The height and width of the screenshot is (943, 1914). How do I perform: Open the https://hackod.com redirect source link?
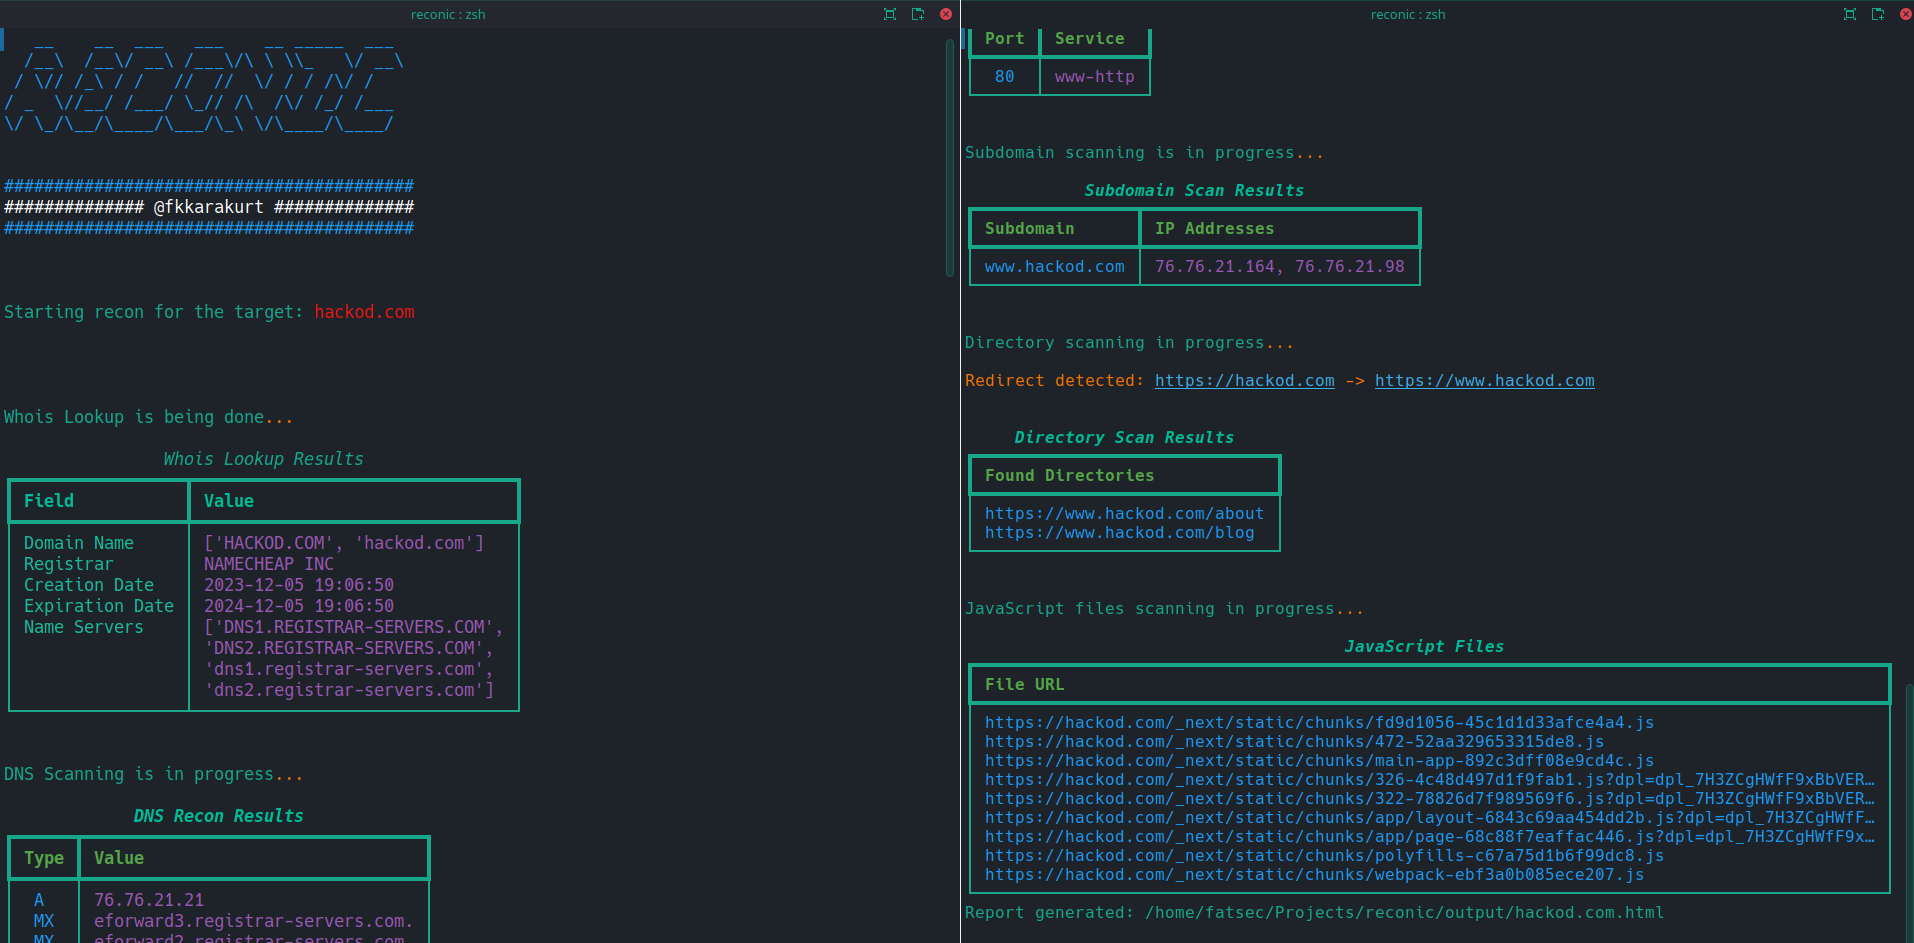[x=1245, y=381]
